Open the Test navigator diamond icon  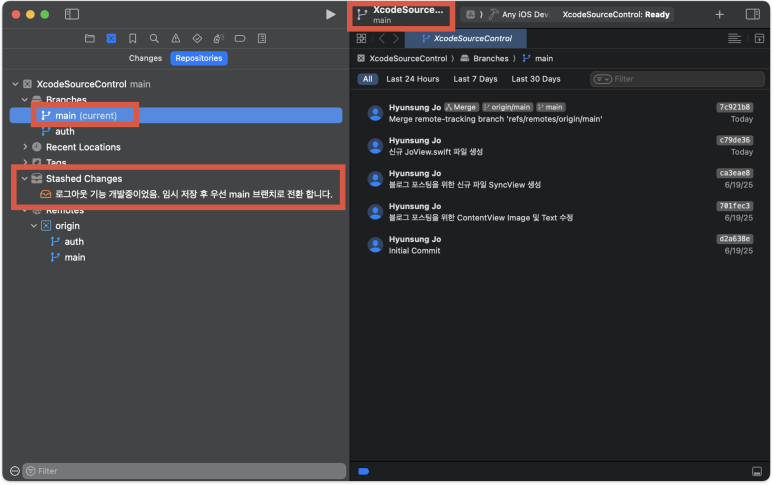[197, 38]
